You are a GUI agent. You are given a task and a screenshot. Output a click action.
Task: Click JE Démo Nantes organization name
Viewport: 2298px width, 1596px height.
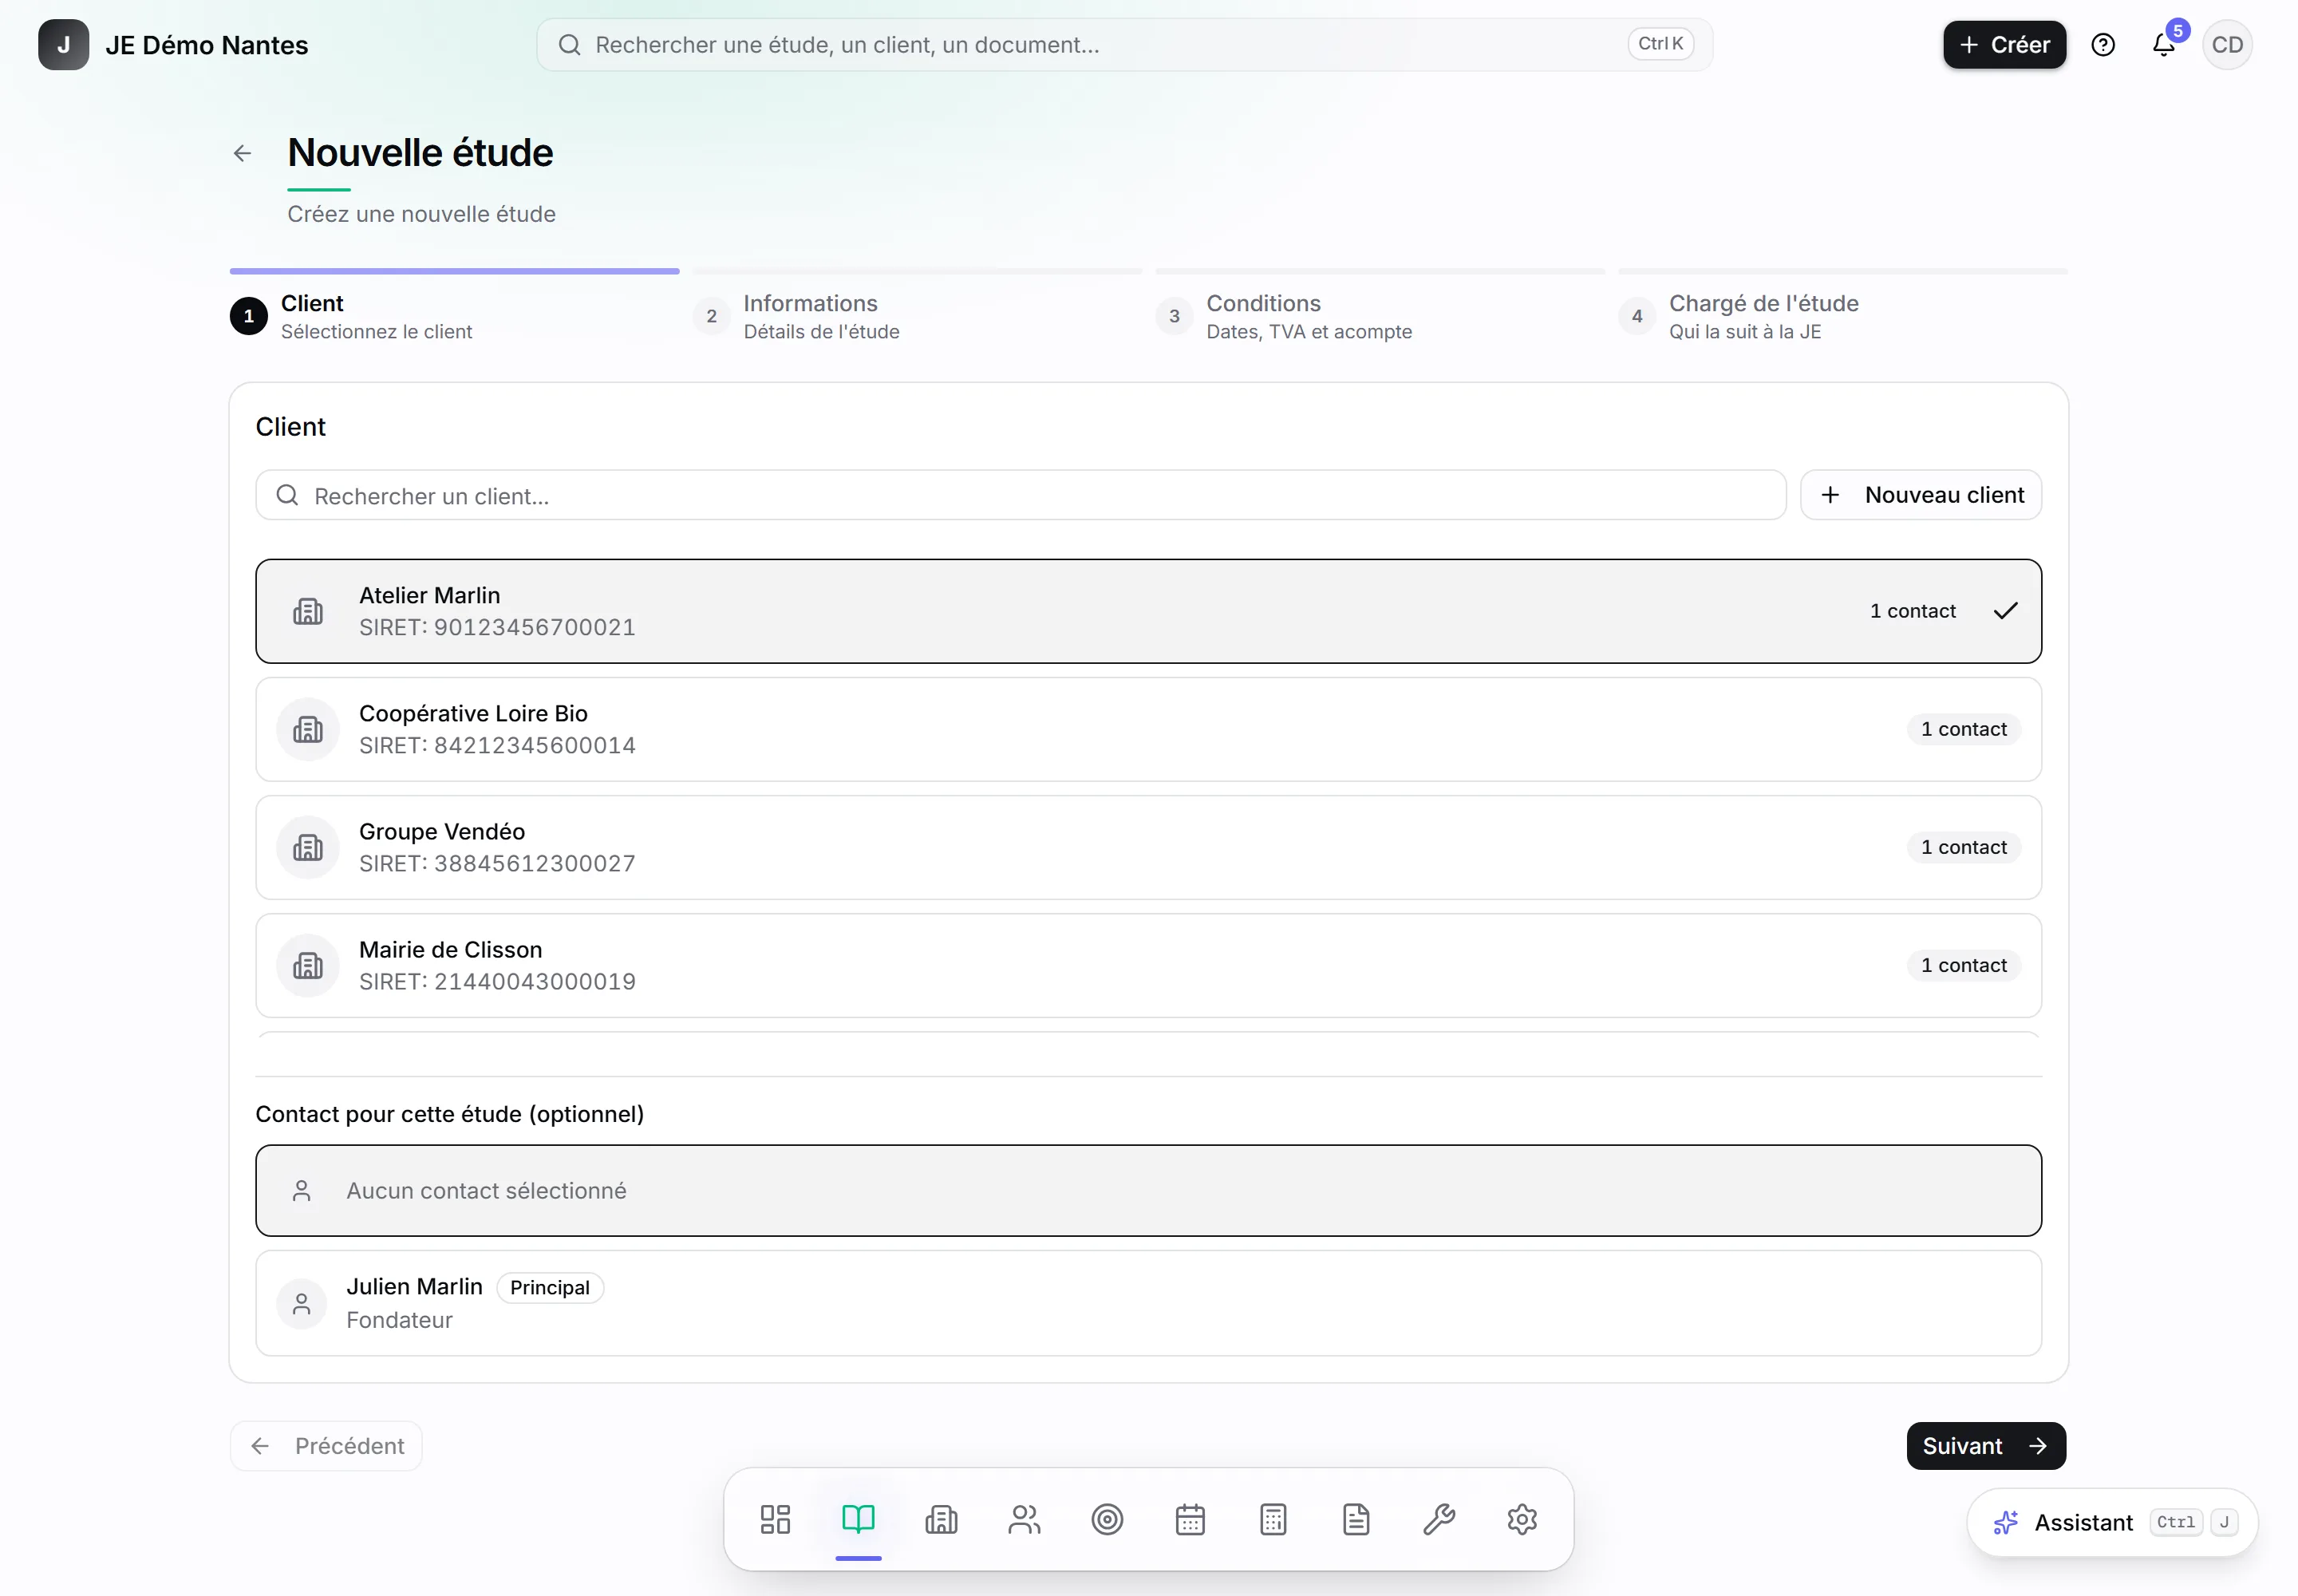[x=207, y=45]
